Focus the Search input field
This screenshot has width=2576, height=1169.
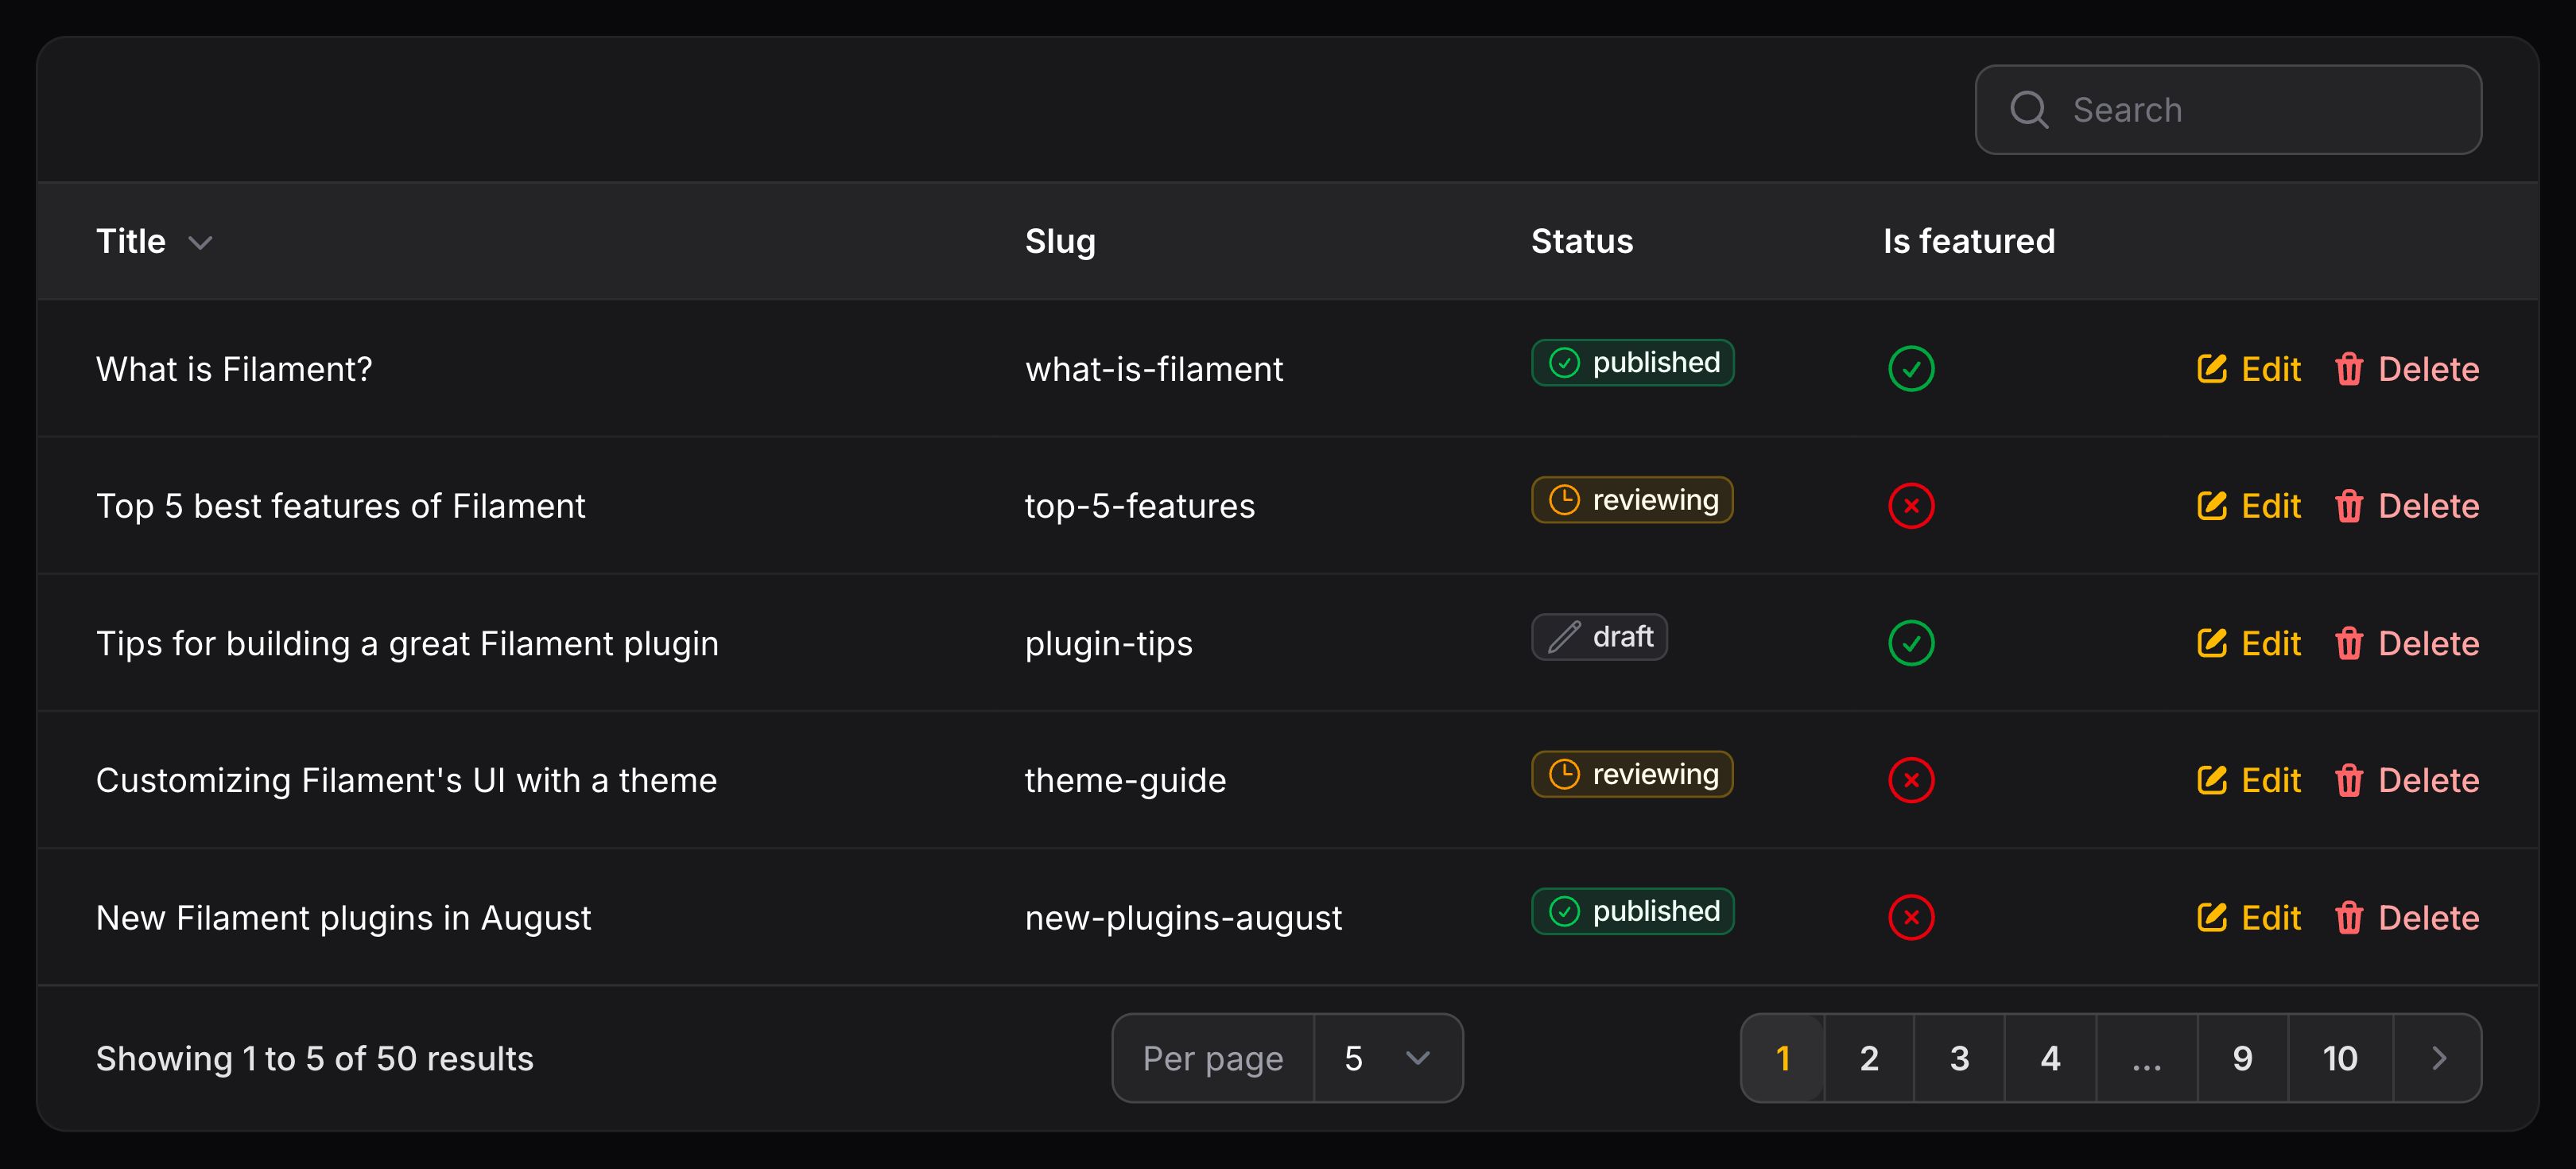coord(2260,110)
